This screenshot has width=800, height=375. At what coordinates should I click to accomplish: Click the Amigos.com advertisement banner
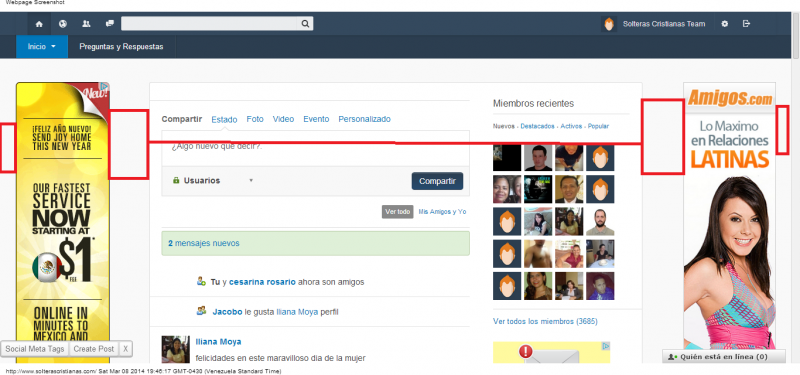tap(730, 216)
